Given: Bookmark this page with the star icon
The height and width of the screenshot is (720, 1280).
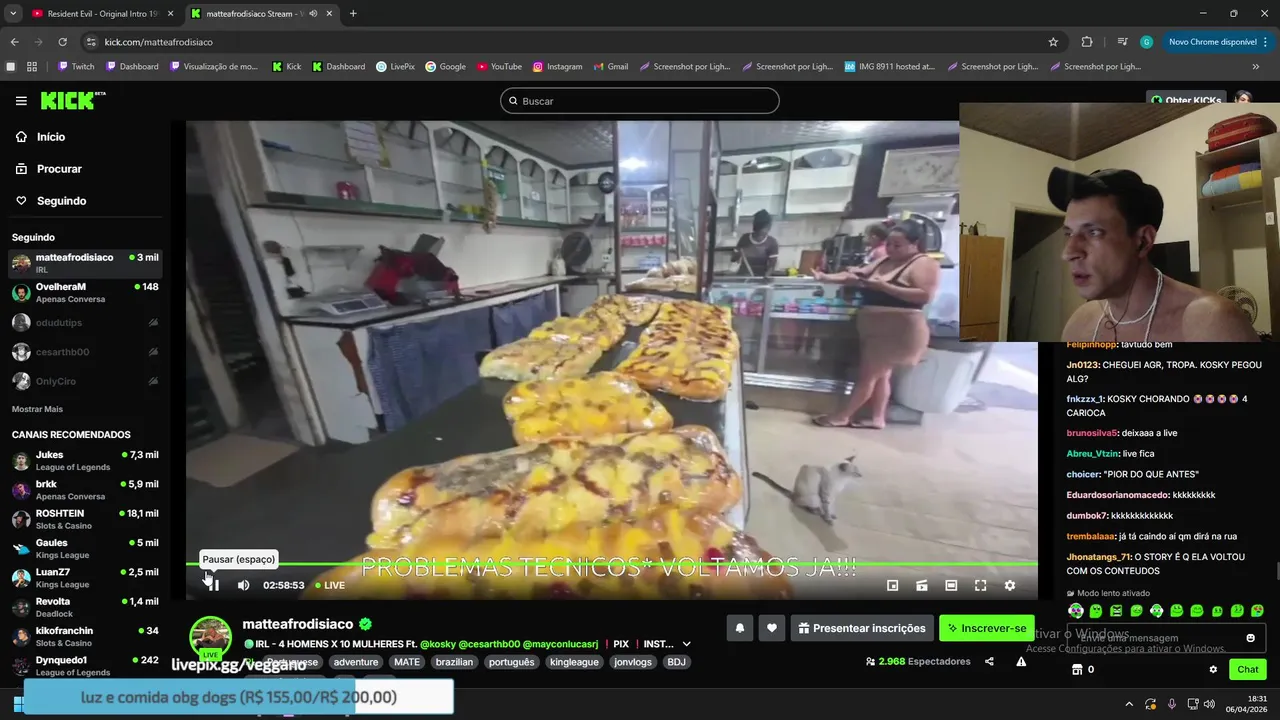Looking at the screenshot, I should pos(1053,42).
